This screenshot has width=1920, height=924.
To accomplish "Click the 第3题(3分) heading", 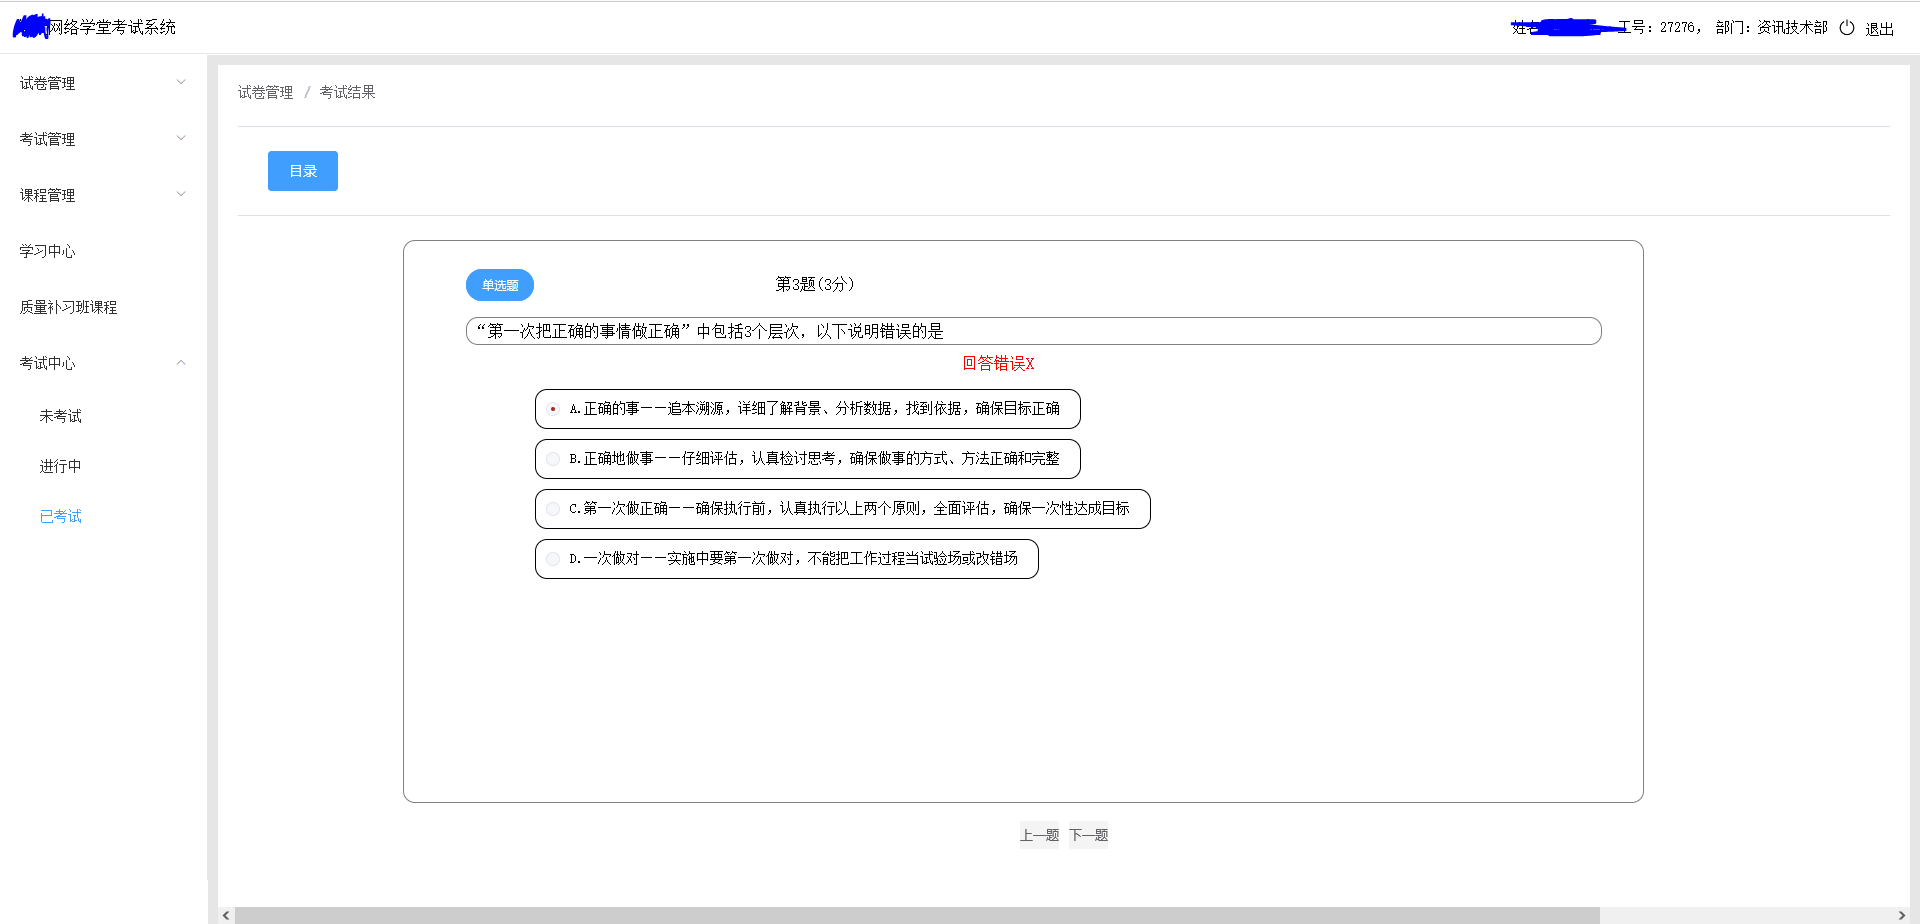I will tap(815, 284).
